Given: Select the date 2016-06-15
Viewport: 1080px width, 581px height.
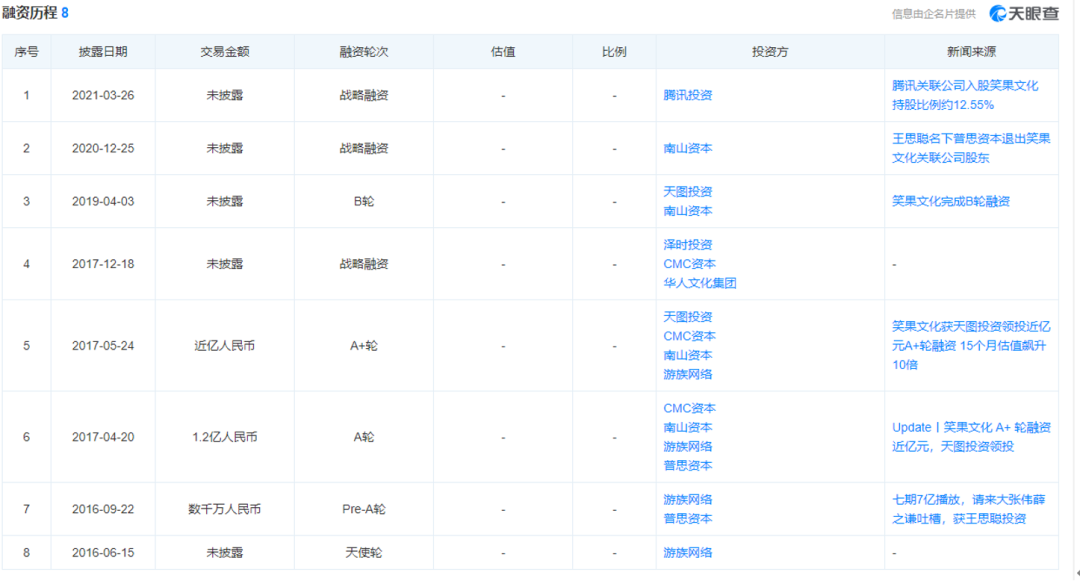Looking at the screenshot, I should point(103,553).
